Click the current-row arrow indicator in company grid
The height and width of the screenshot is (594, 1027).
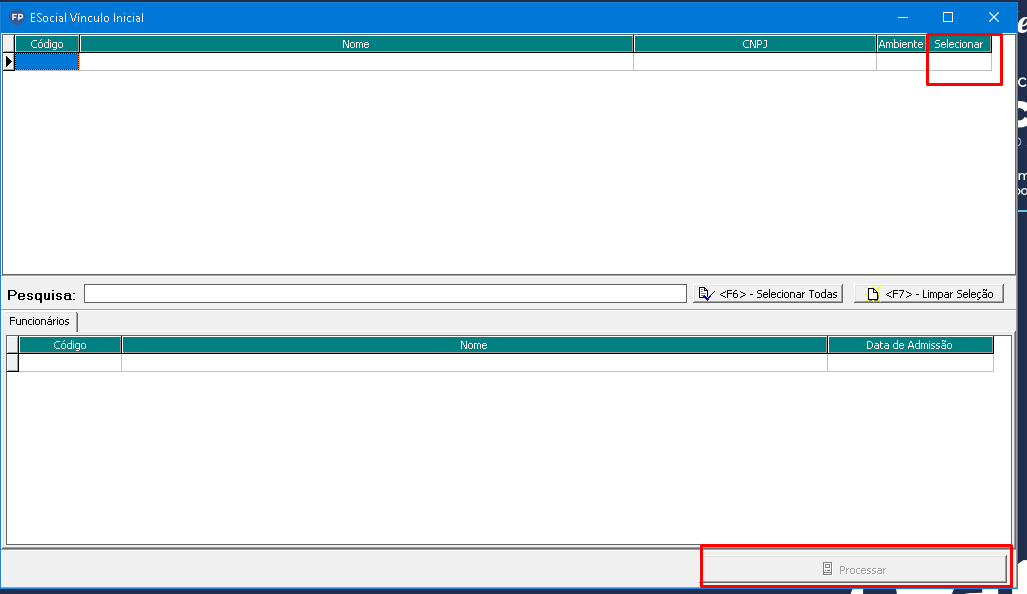(x=9, y=62)
